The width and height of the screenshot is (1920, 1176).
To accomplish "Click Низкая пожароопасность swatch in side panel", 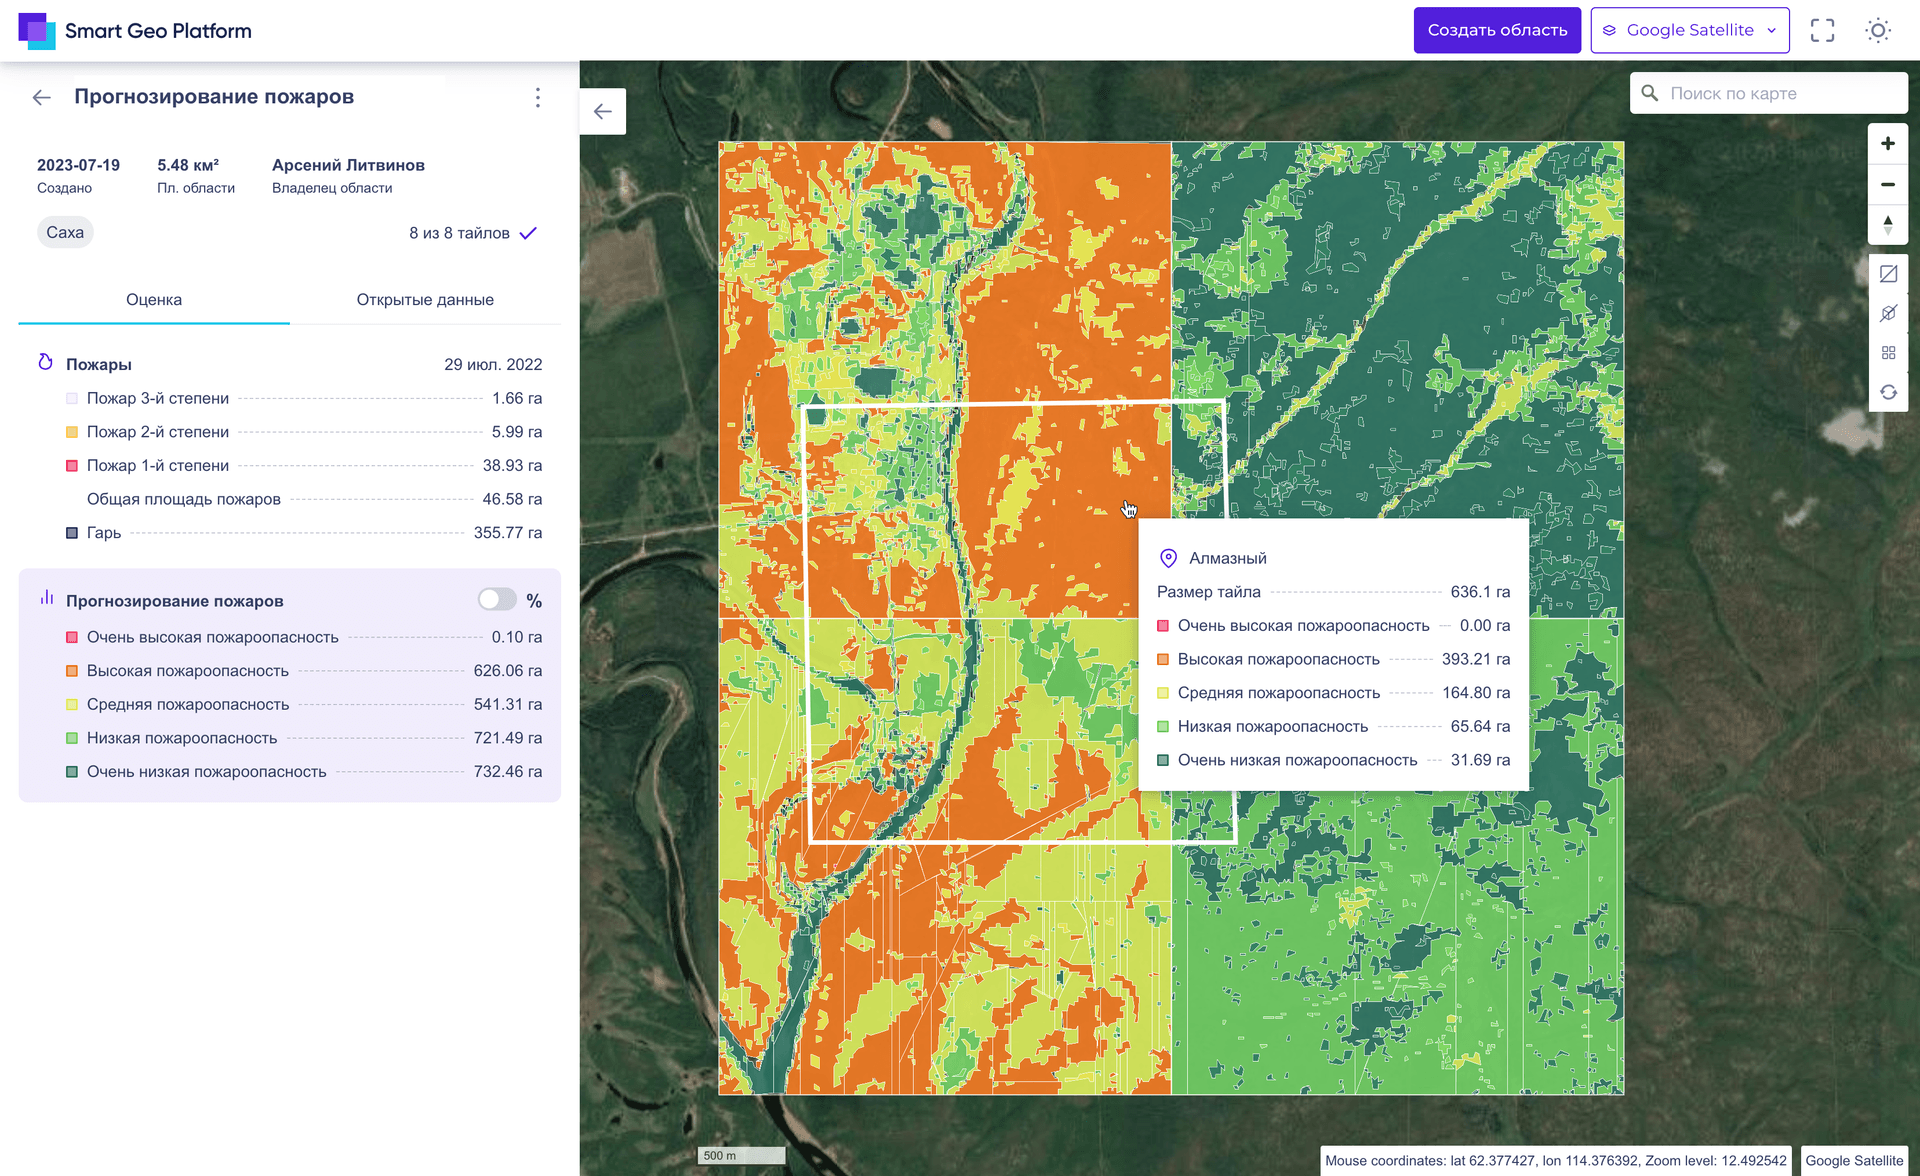I will (x=72, y=738).
